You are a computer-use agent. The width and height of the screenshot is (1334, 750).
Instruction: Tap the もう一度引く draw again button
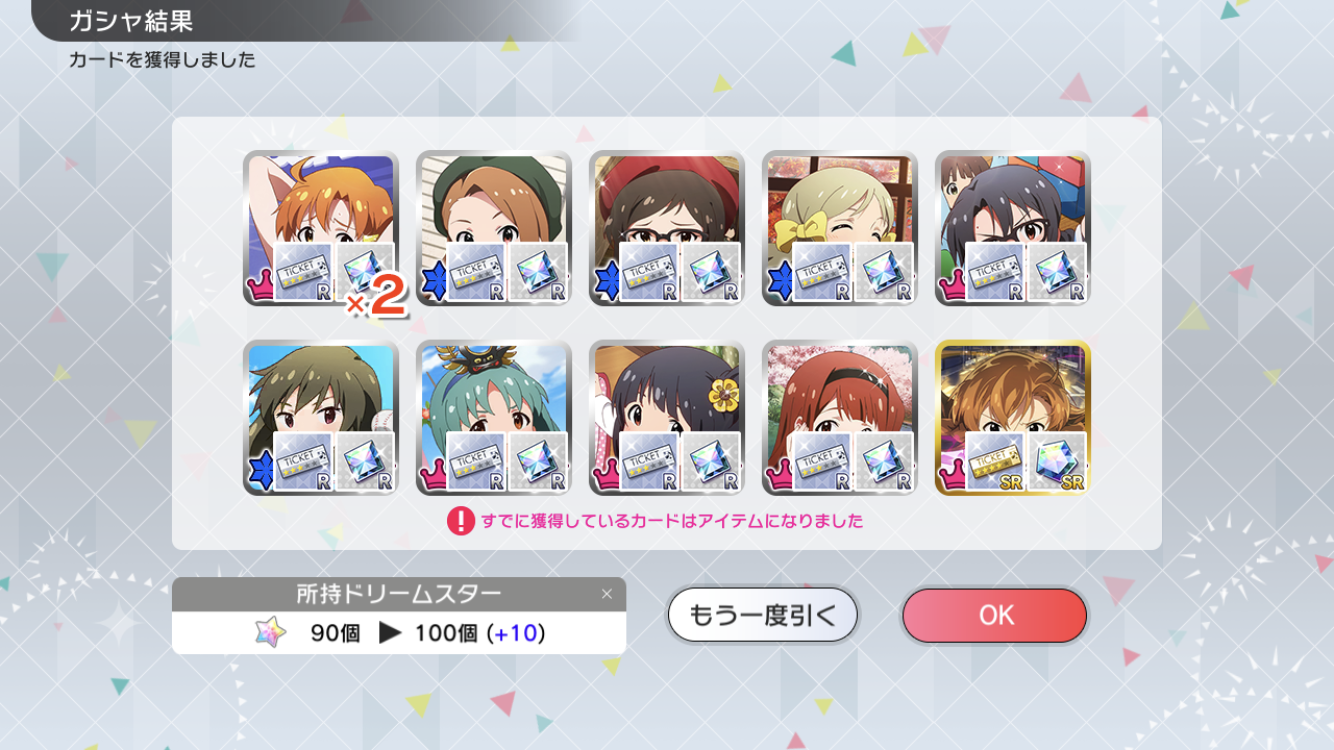click(x=762, y=615)
